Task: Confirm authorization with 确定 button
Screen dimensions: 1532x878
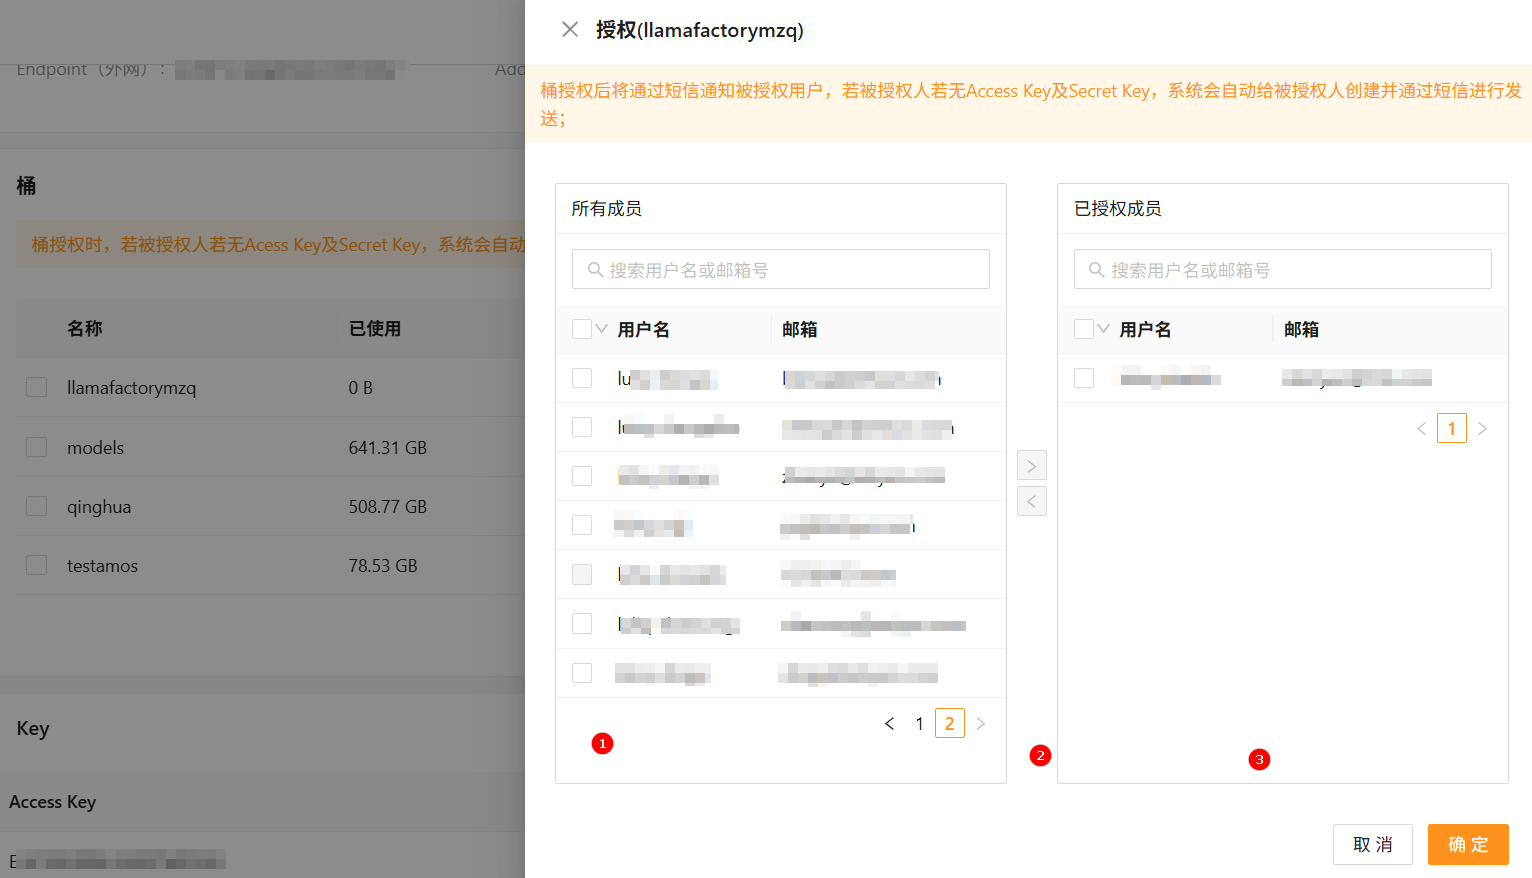Action: coord(1468,845)
